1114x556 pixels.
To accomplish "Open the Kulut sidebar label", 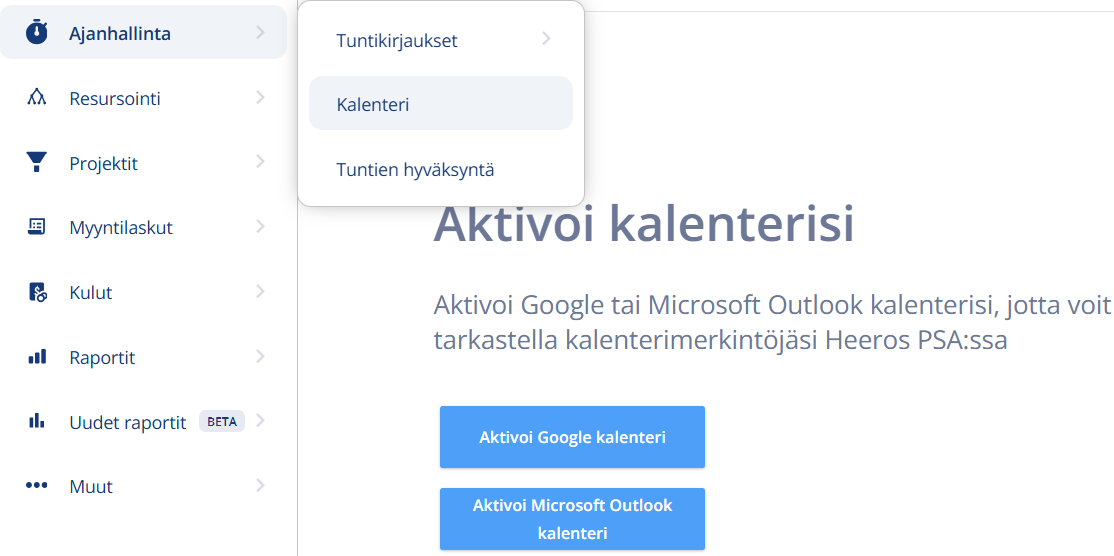I will tap(90, 293).
